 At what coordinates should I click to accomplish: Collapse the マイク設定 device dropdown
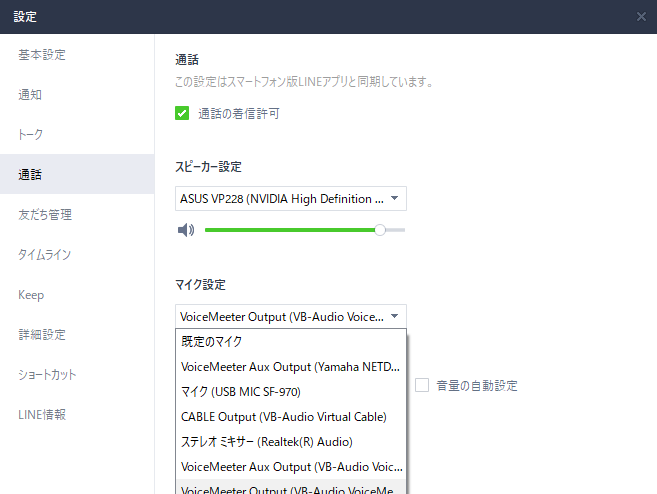(x=291, y=316)
